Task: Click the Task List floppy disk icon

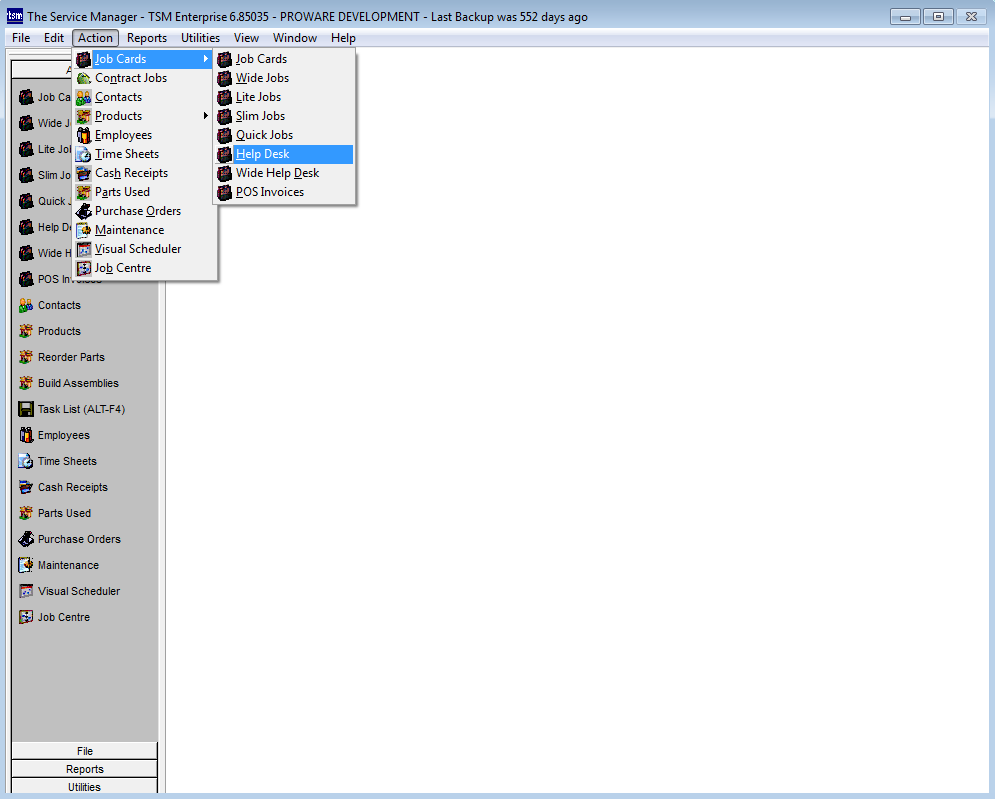Action: point(27,409)
